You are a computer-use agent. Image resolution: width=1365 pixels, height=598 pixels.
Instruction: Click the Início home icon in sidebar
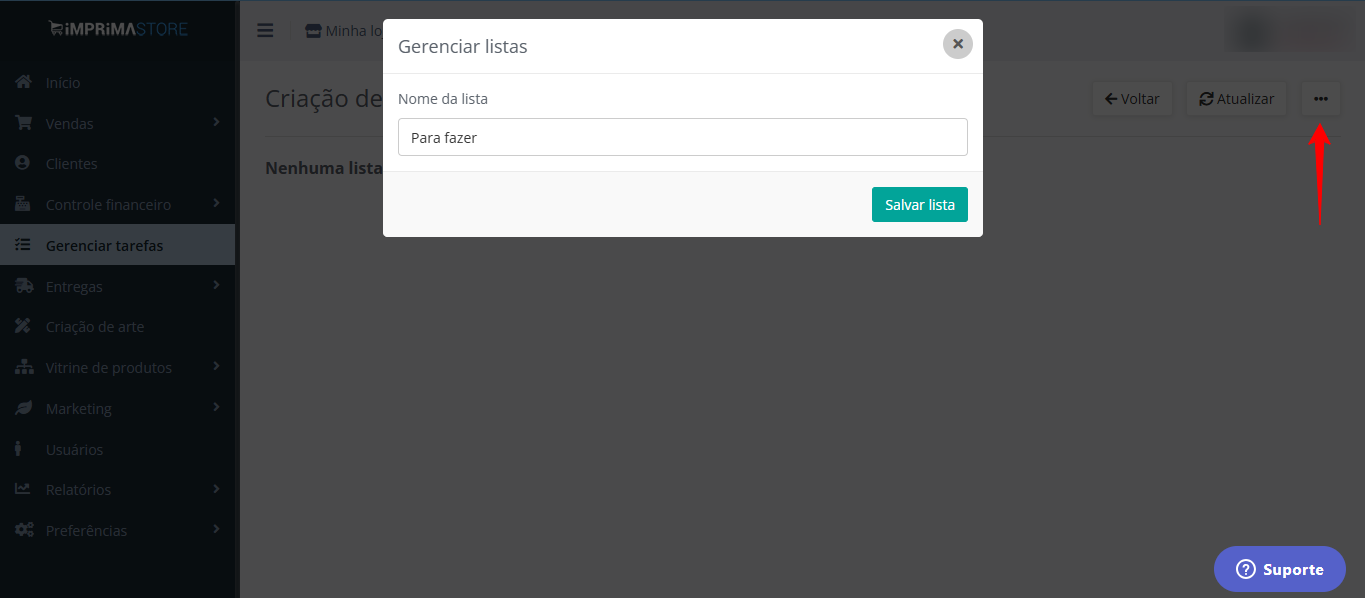[23, 82]
